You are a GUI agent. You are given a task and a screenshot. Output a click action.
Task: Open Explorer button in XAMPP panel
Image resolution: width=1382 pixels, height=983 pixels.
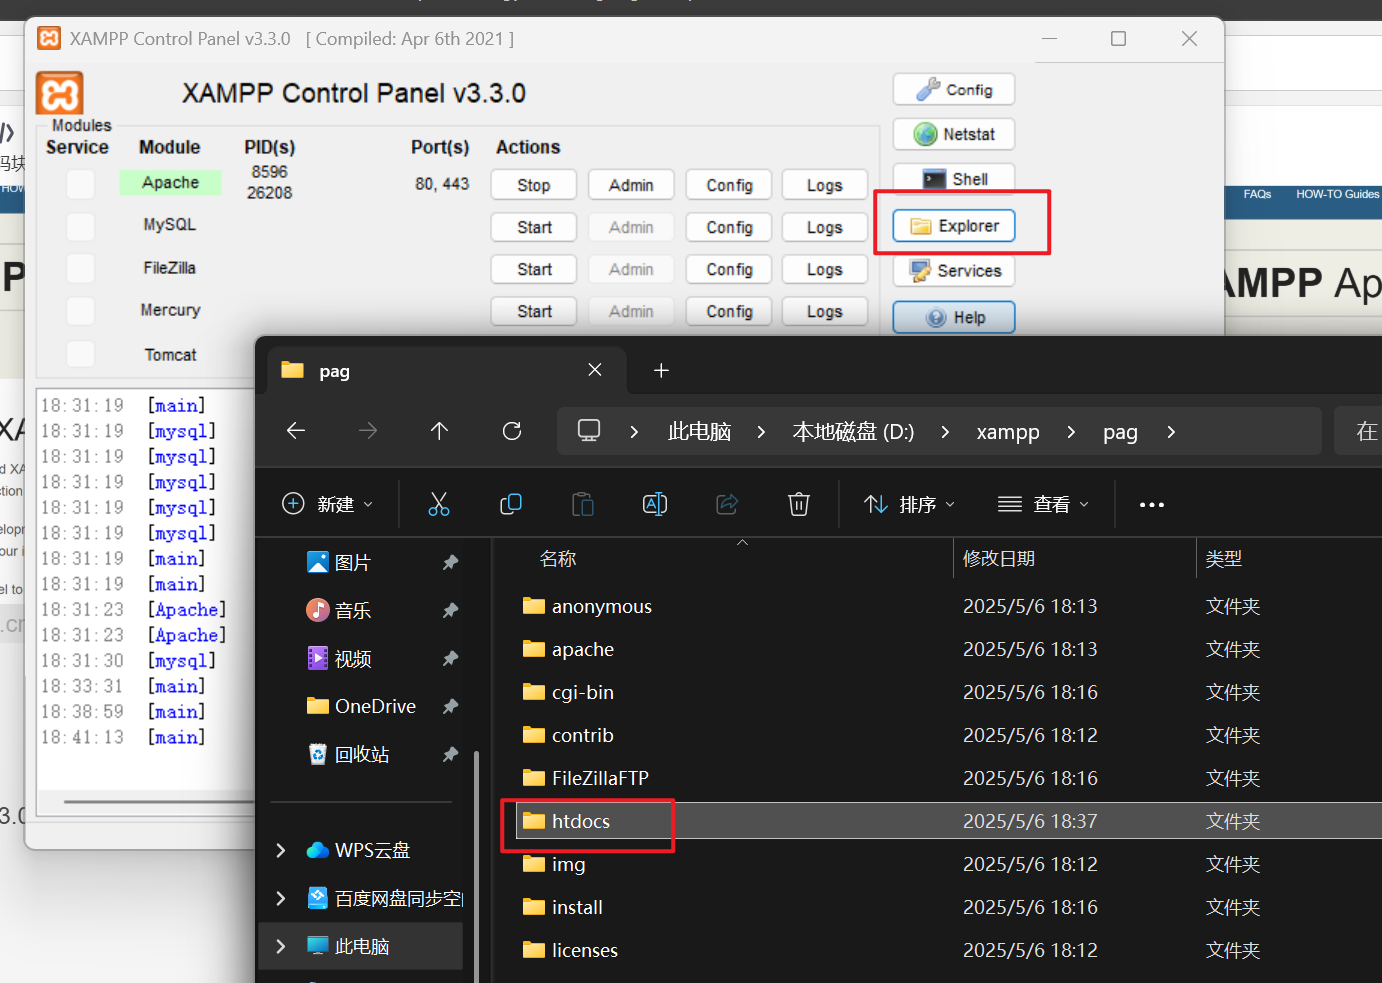(x=954, y=226)
